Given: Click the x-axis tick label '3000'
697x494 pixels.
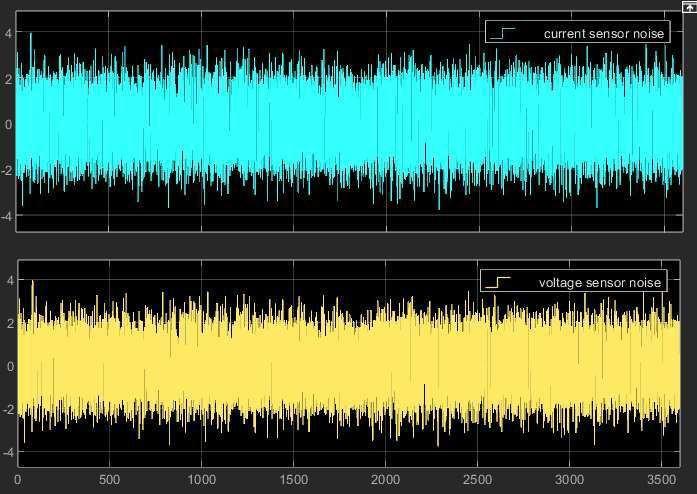Looking at the screenshot, I should pos(569,480).
